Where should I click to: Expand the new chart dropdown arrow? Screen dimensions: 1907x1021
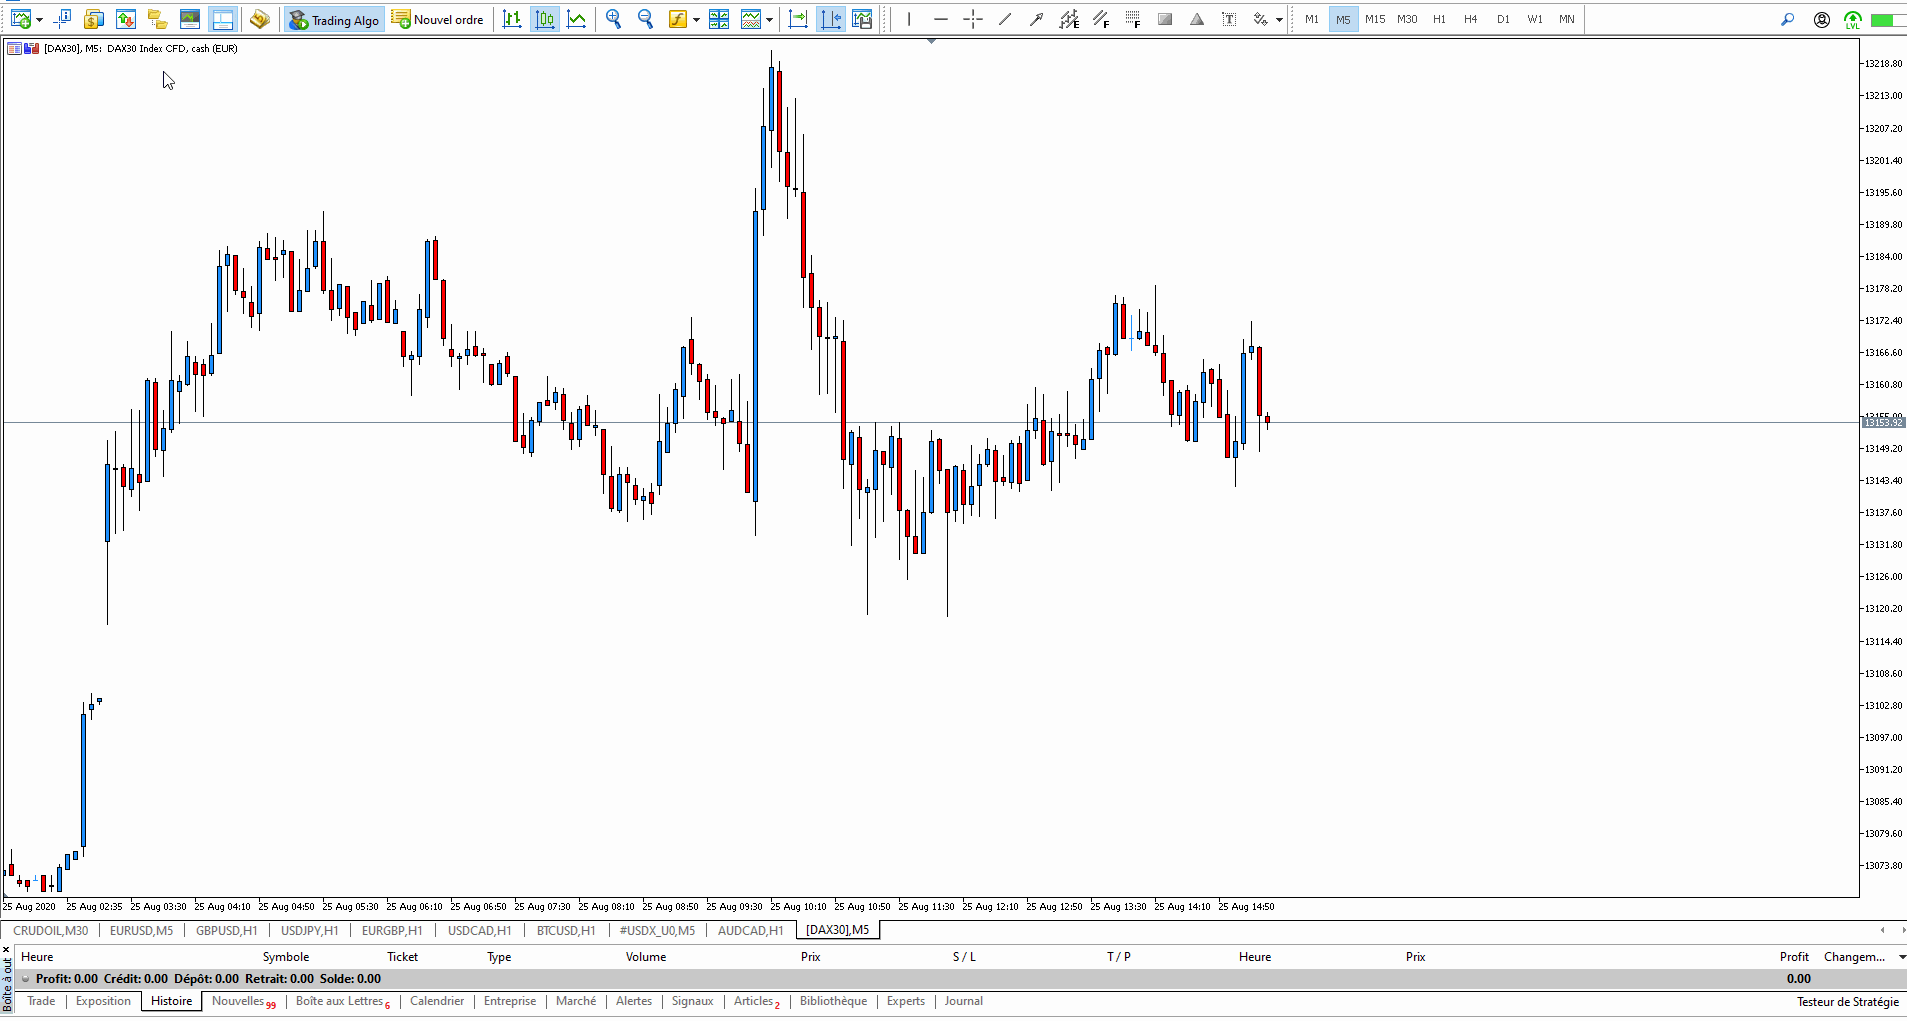click(x=39, y=20)
